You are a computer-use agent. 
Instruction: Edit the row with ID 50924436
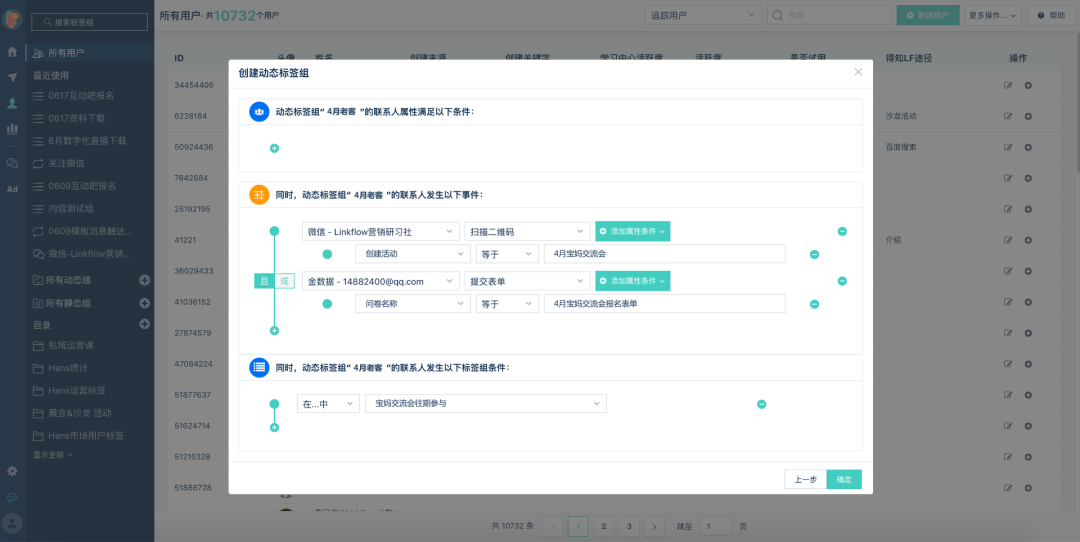click(1008, 147)
